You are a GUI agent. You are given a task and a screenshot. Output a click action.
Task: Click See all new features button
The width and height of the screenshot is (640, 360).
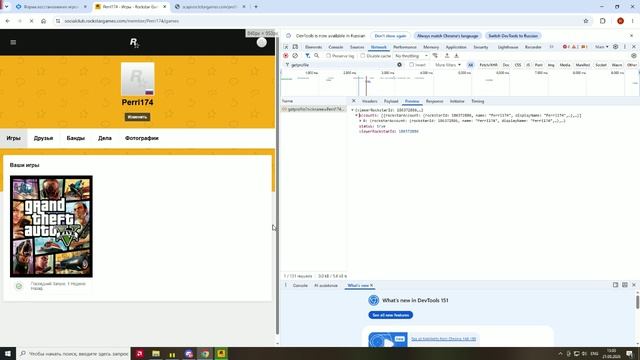click(391, 315)
